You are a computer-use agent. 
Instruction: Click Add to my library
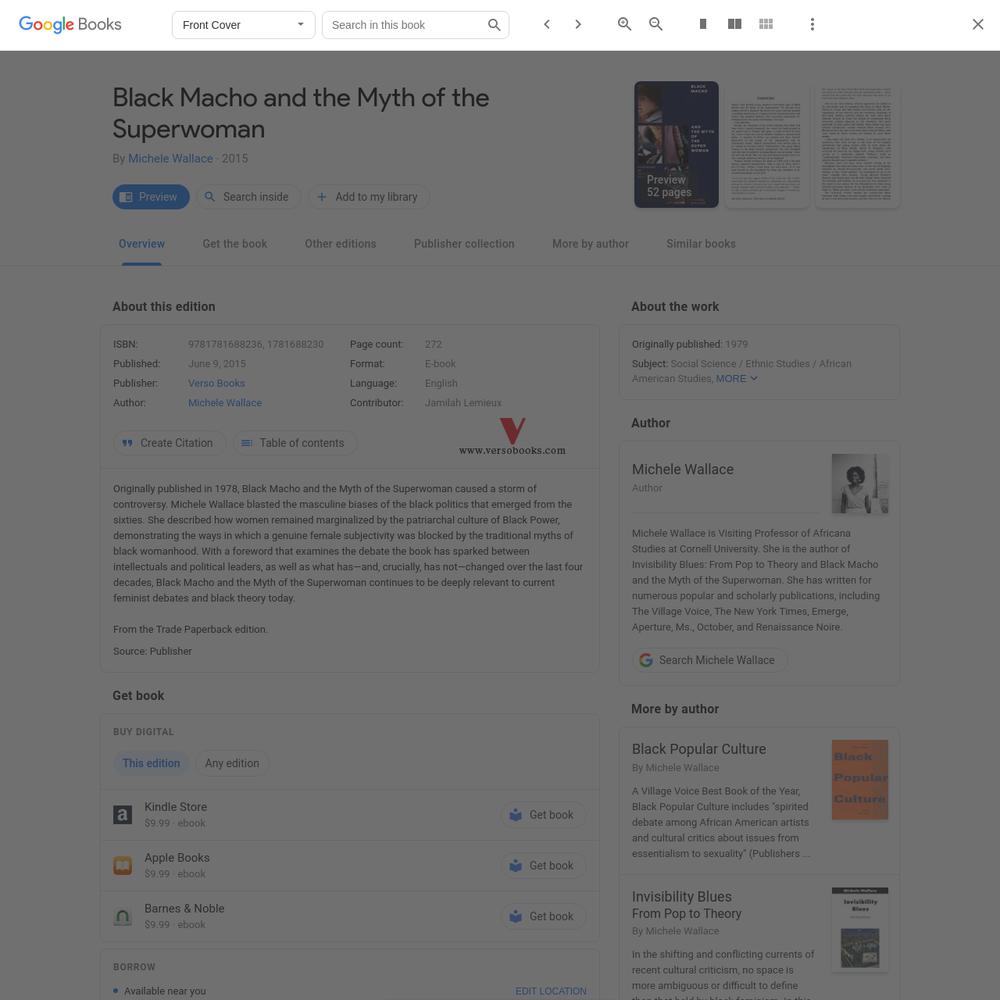click(x=369, y=197)
